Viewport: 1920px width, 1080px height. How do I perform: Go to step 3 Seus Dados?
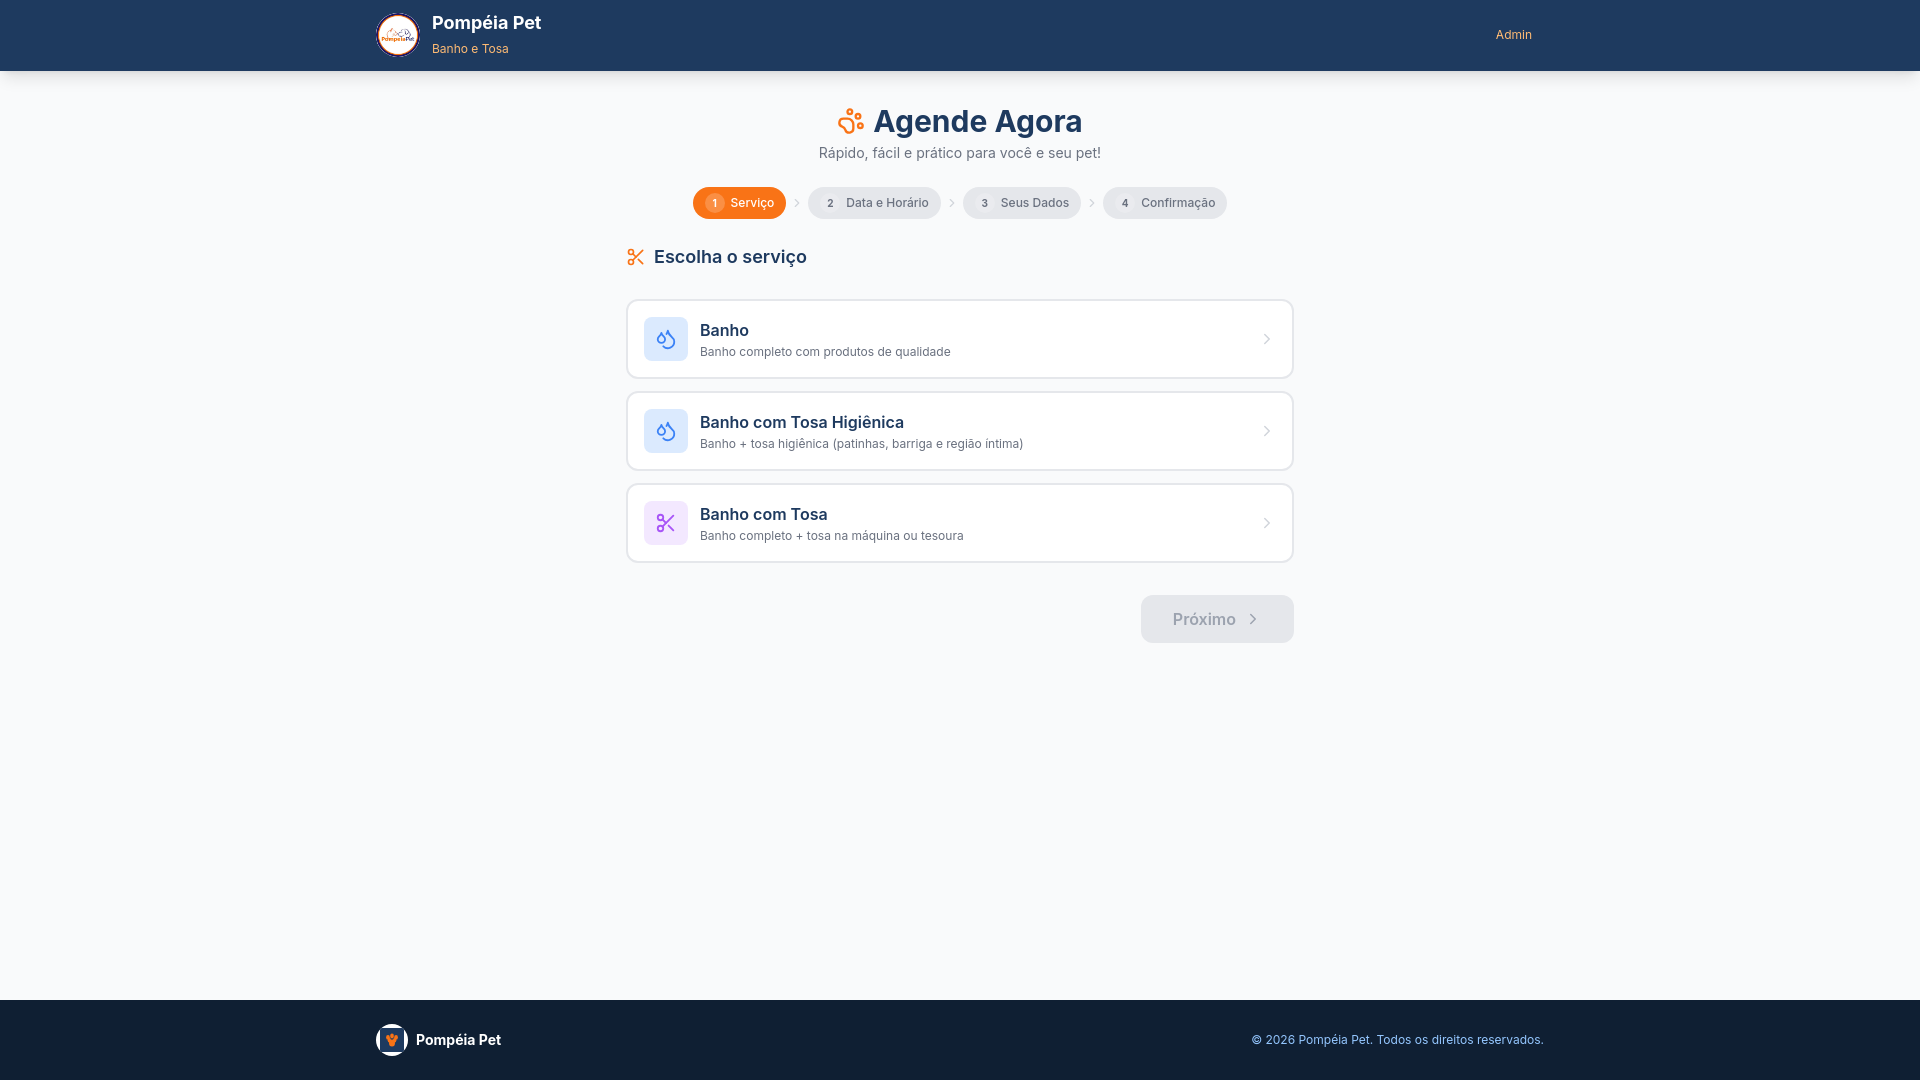(x=1021, y=203)
